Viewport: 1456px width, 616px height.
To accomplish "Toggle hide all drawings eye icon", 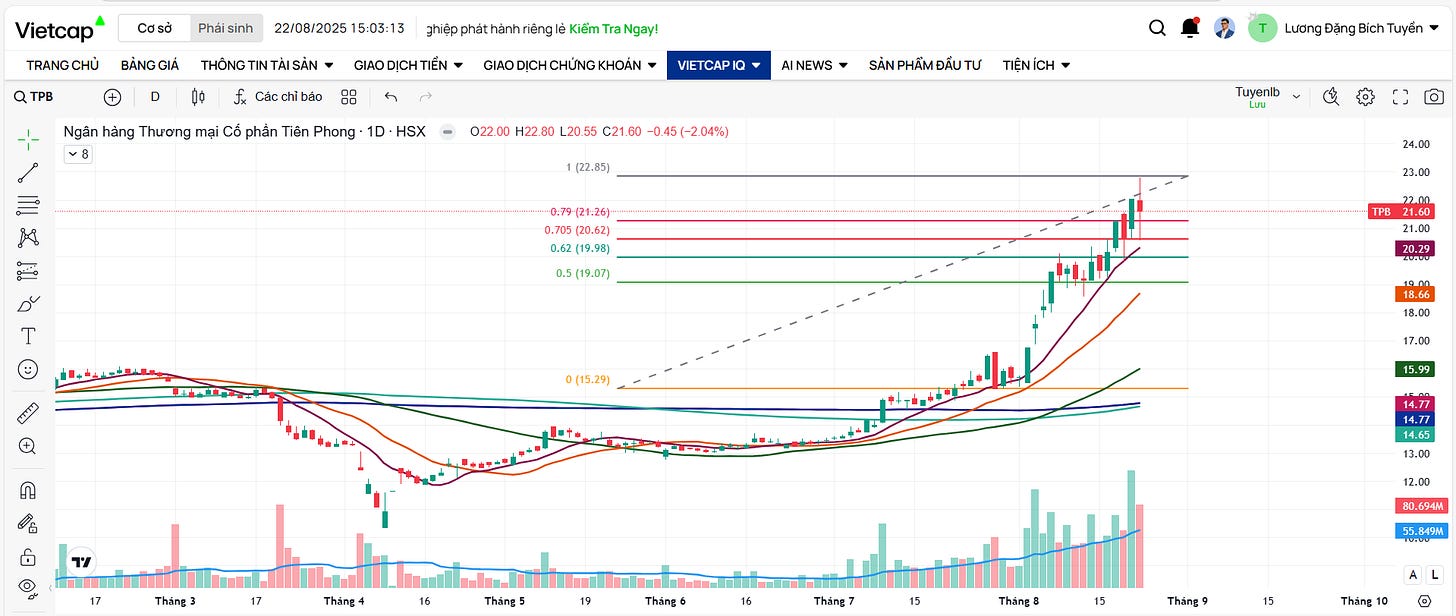I will tap(28, 587).
